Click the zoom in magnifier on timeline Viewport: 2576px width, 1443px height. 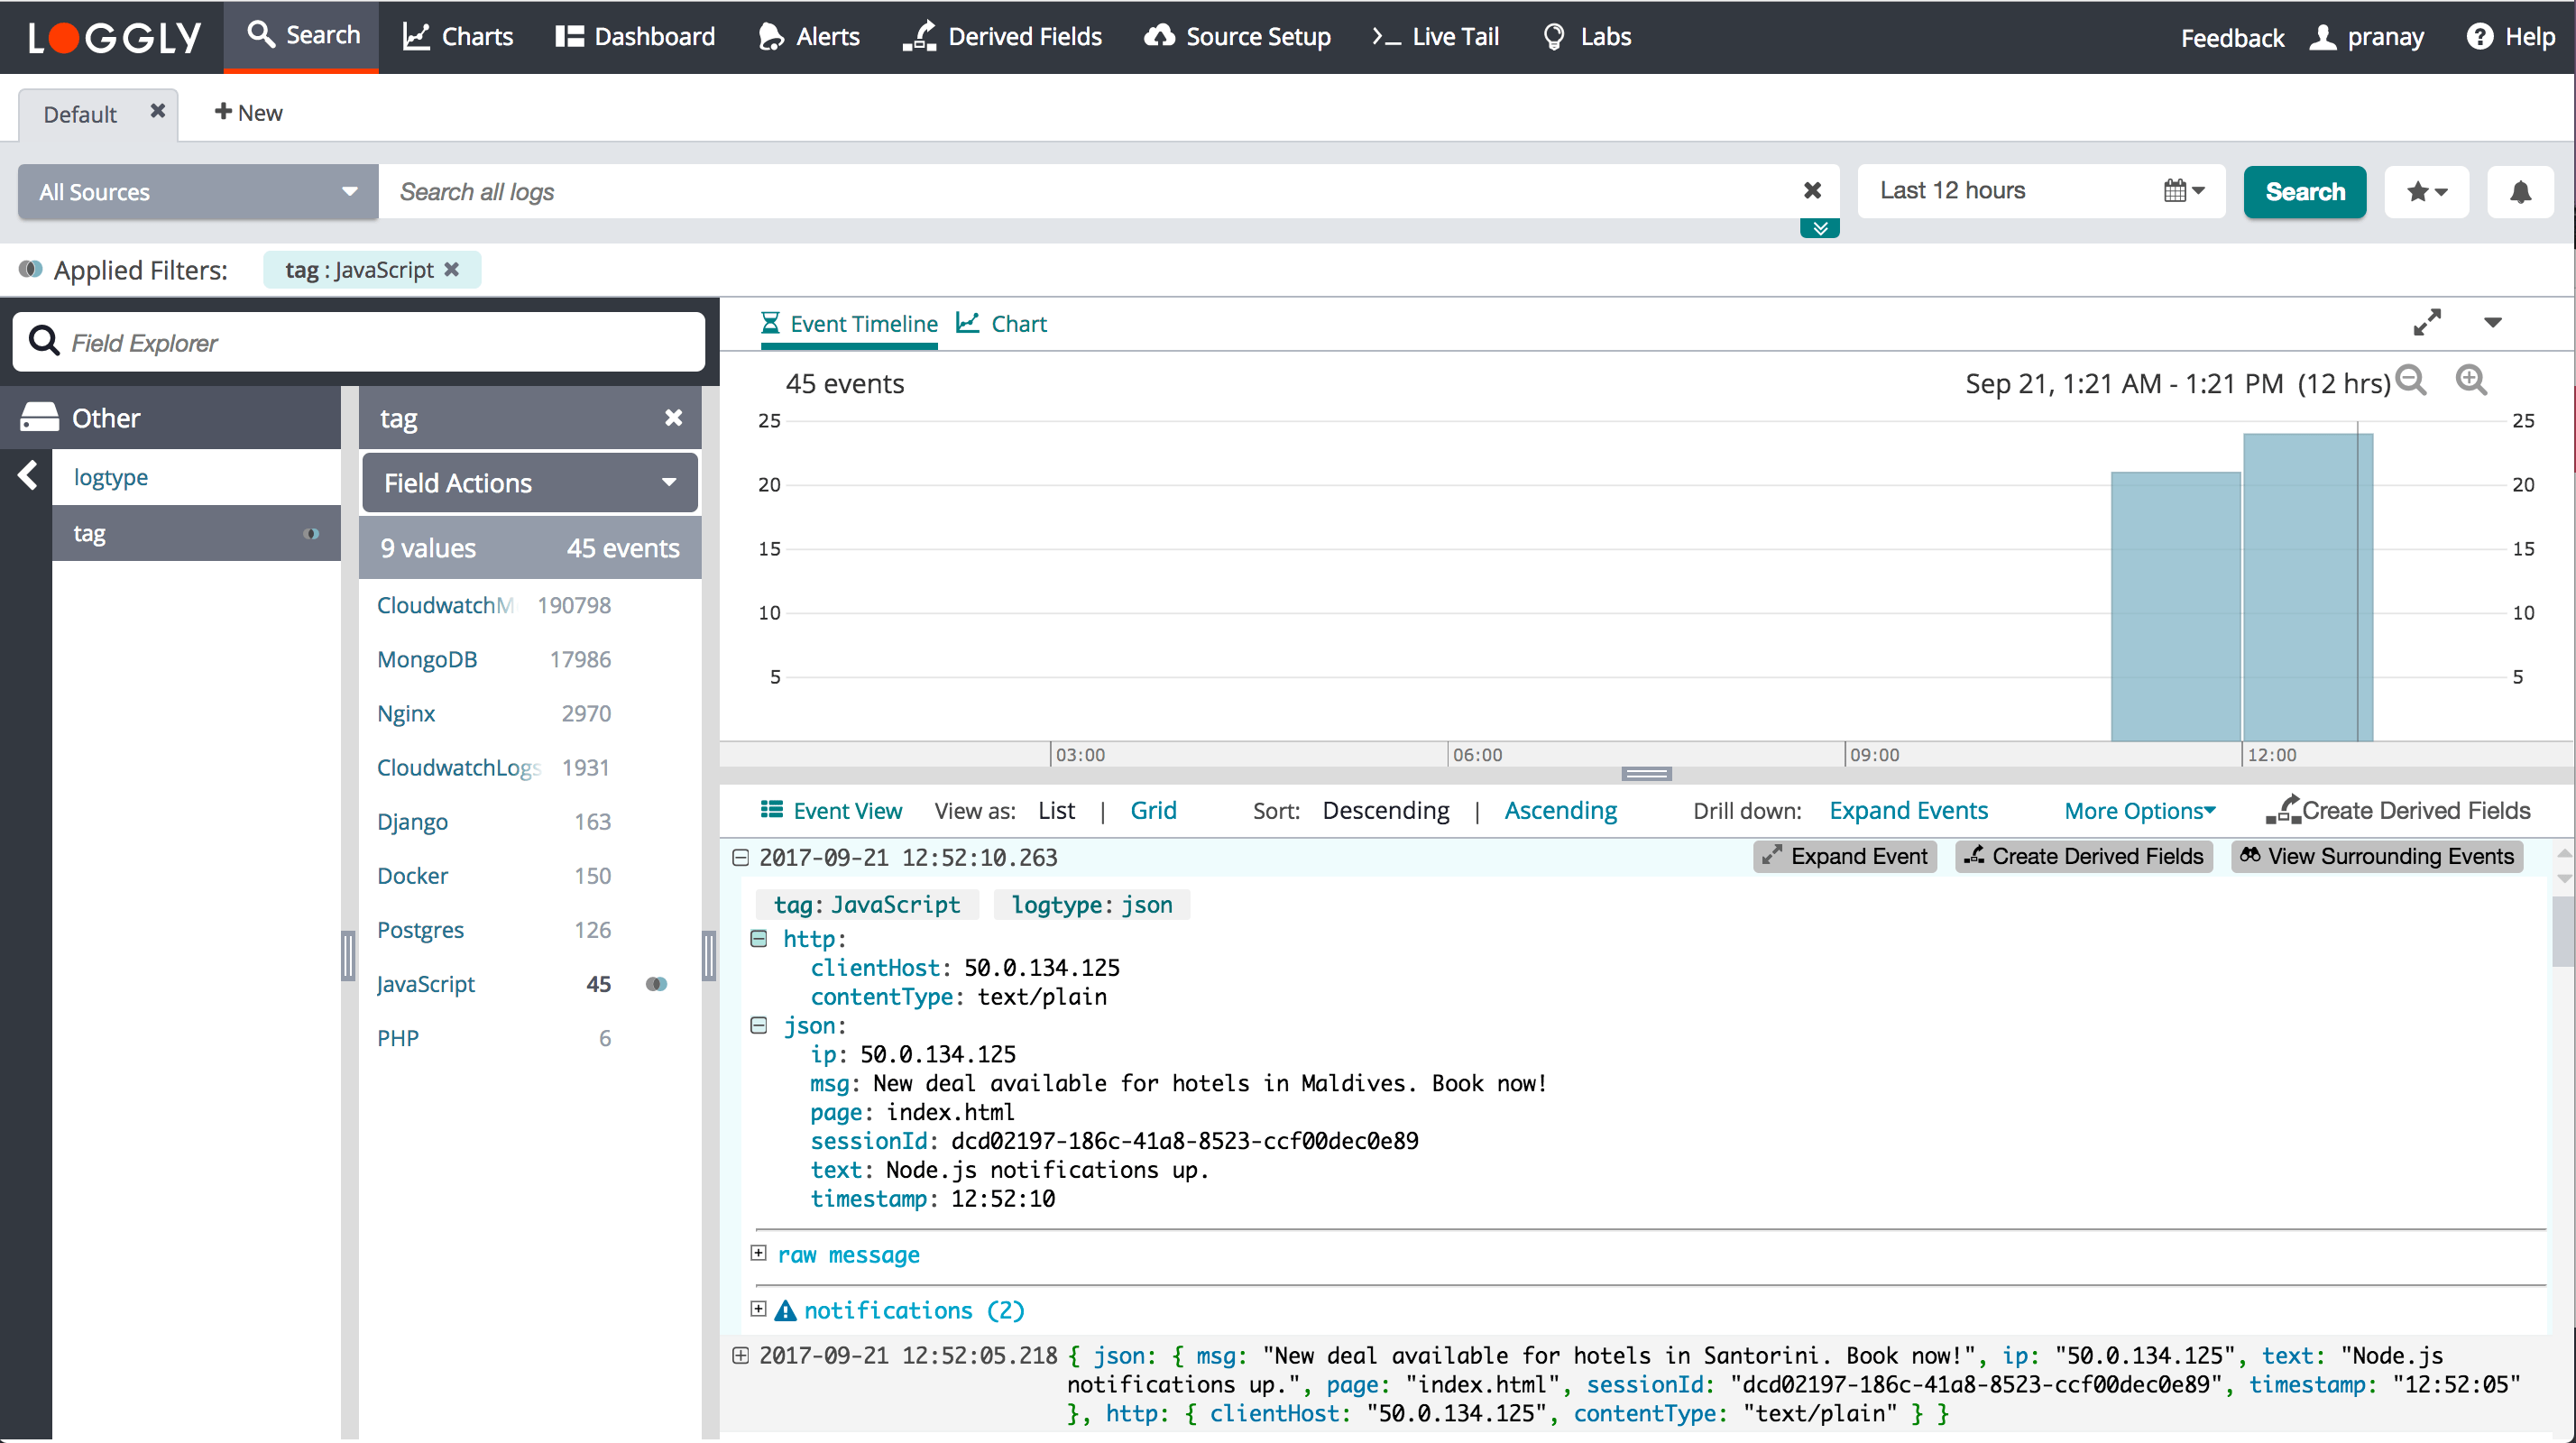click(x=2470, y=381)
